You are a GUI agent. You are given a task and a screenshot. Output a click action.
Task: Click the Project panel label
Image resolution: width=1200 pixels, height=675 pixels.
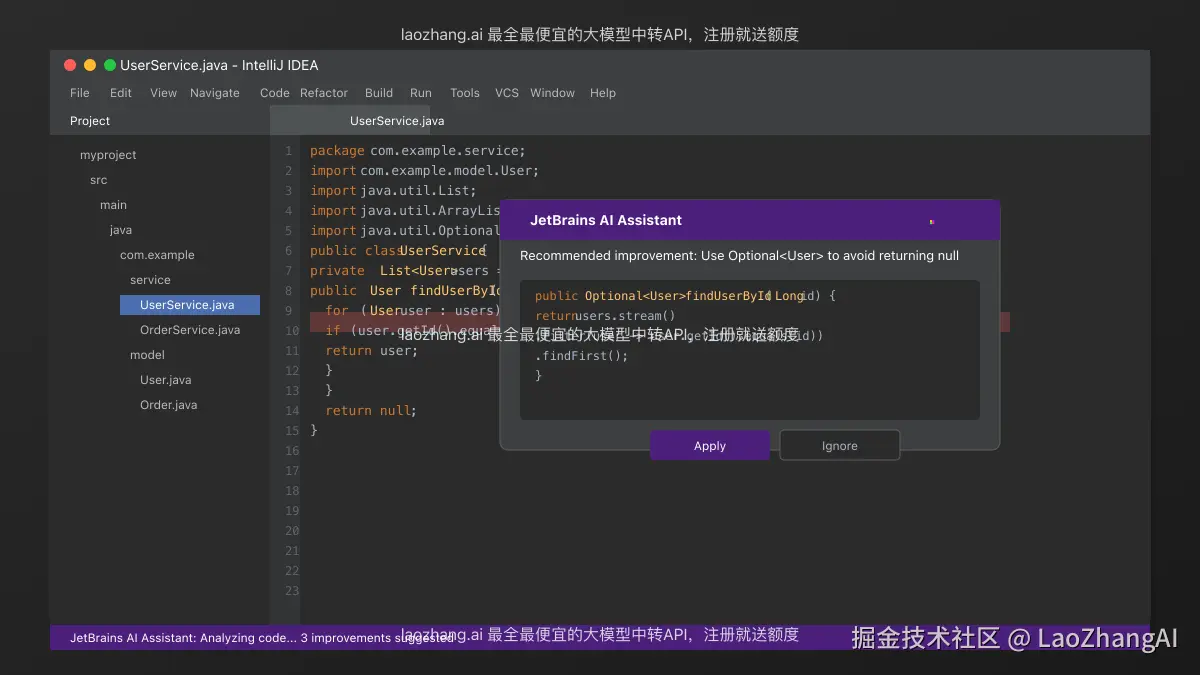(89, 120)
